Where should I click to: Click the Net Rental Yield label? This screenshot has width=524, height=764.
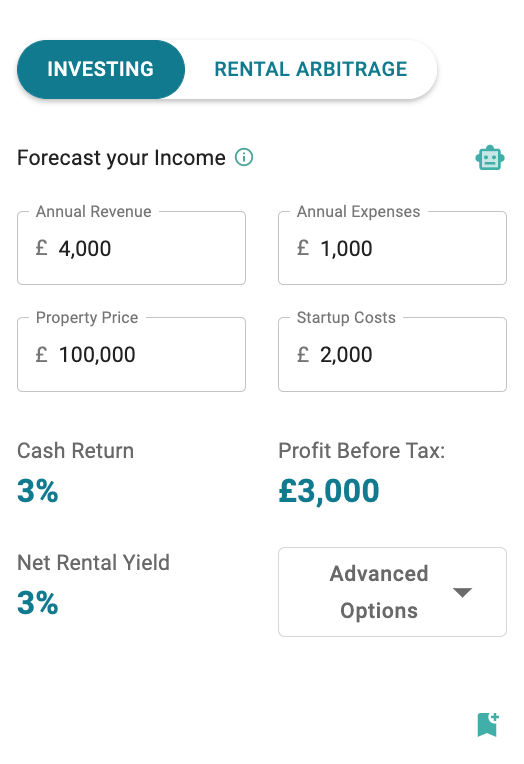coord(94,563)
